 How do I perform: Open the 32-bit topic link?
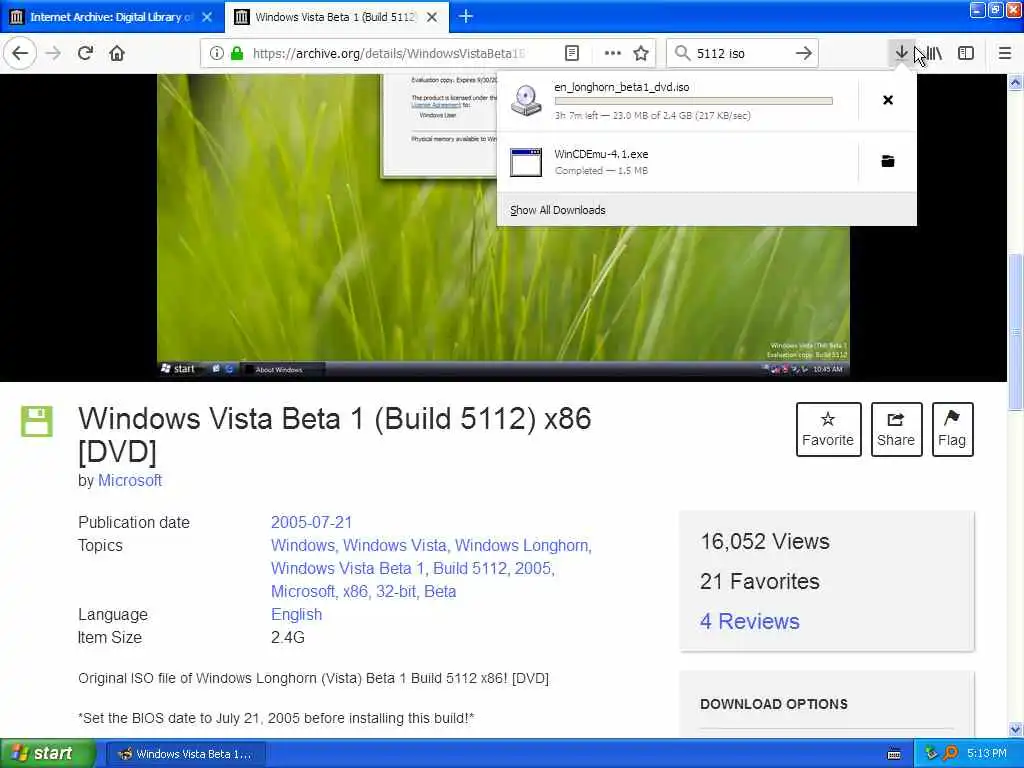pyautogui.click(x=396, y=591)
